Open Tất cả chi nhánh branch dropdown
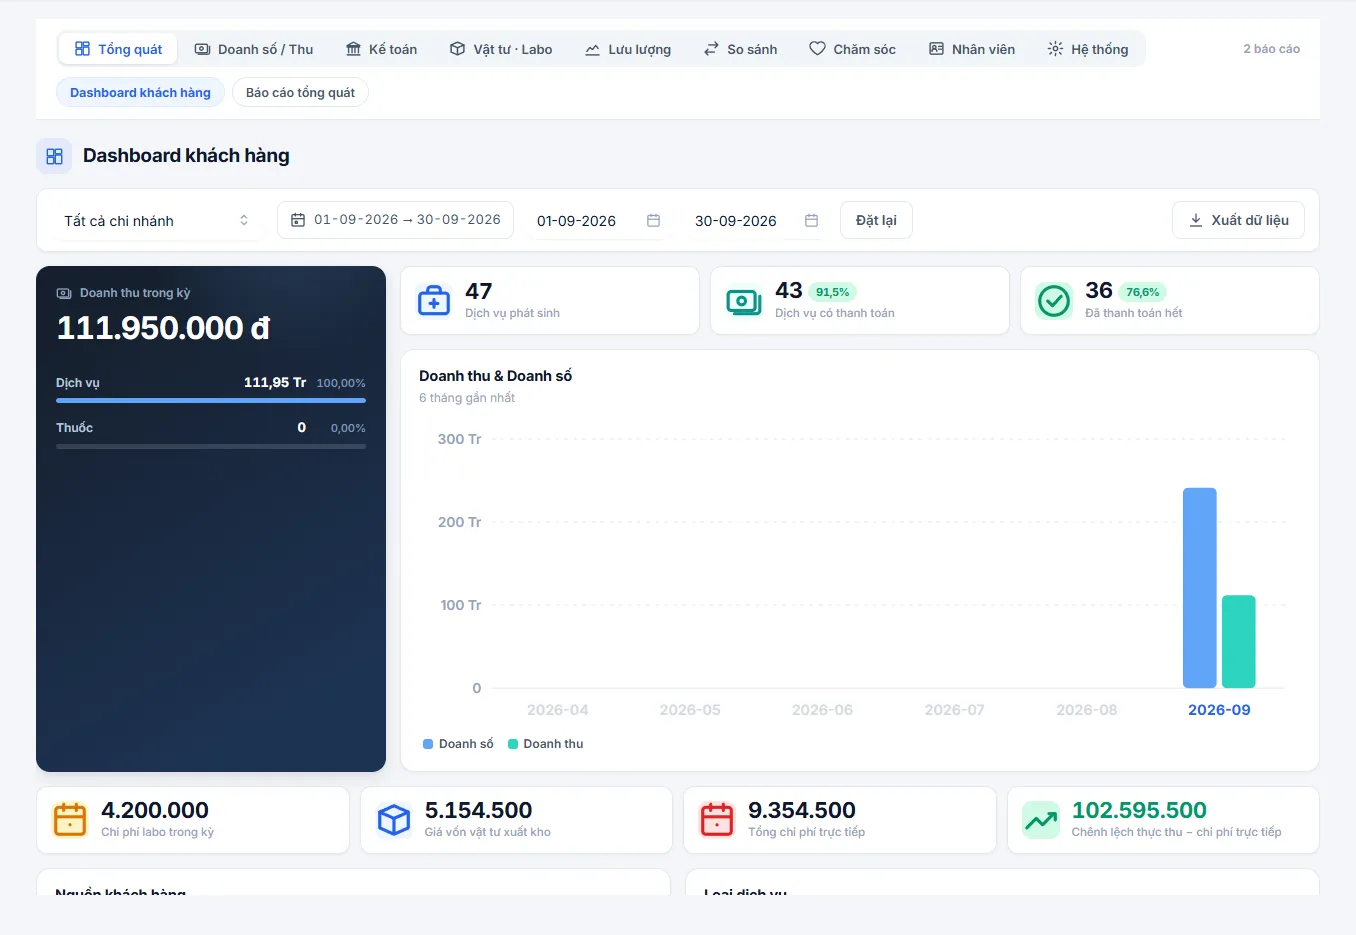The image size is (1356, 935). (156, 220)
